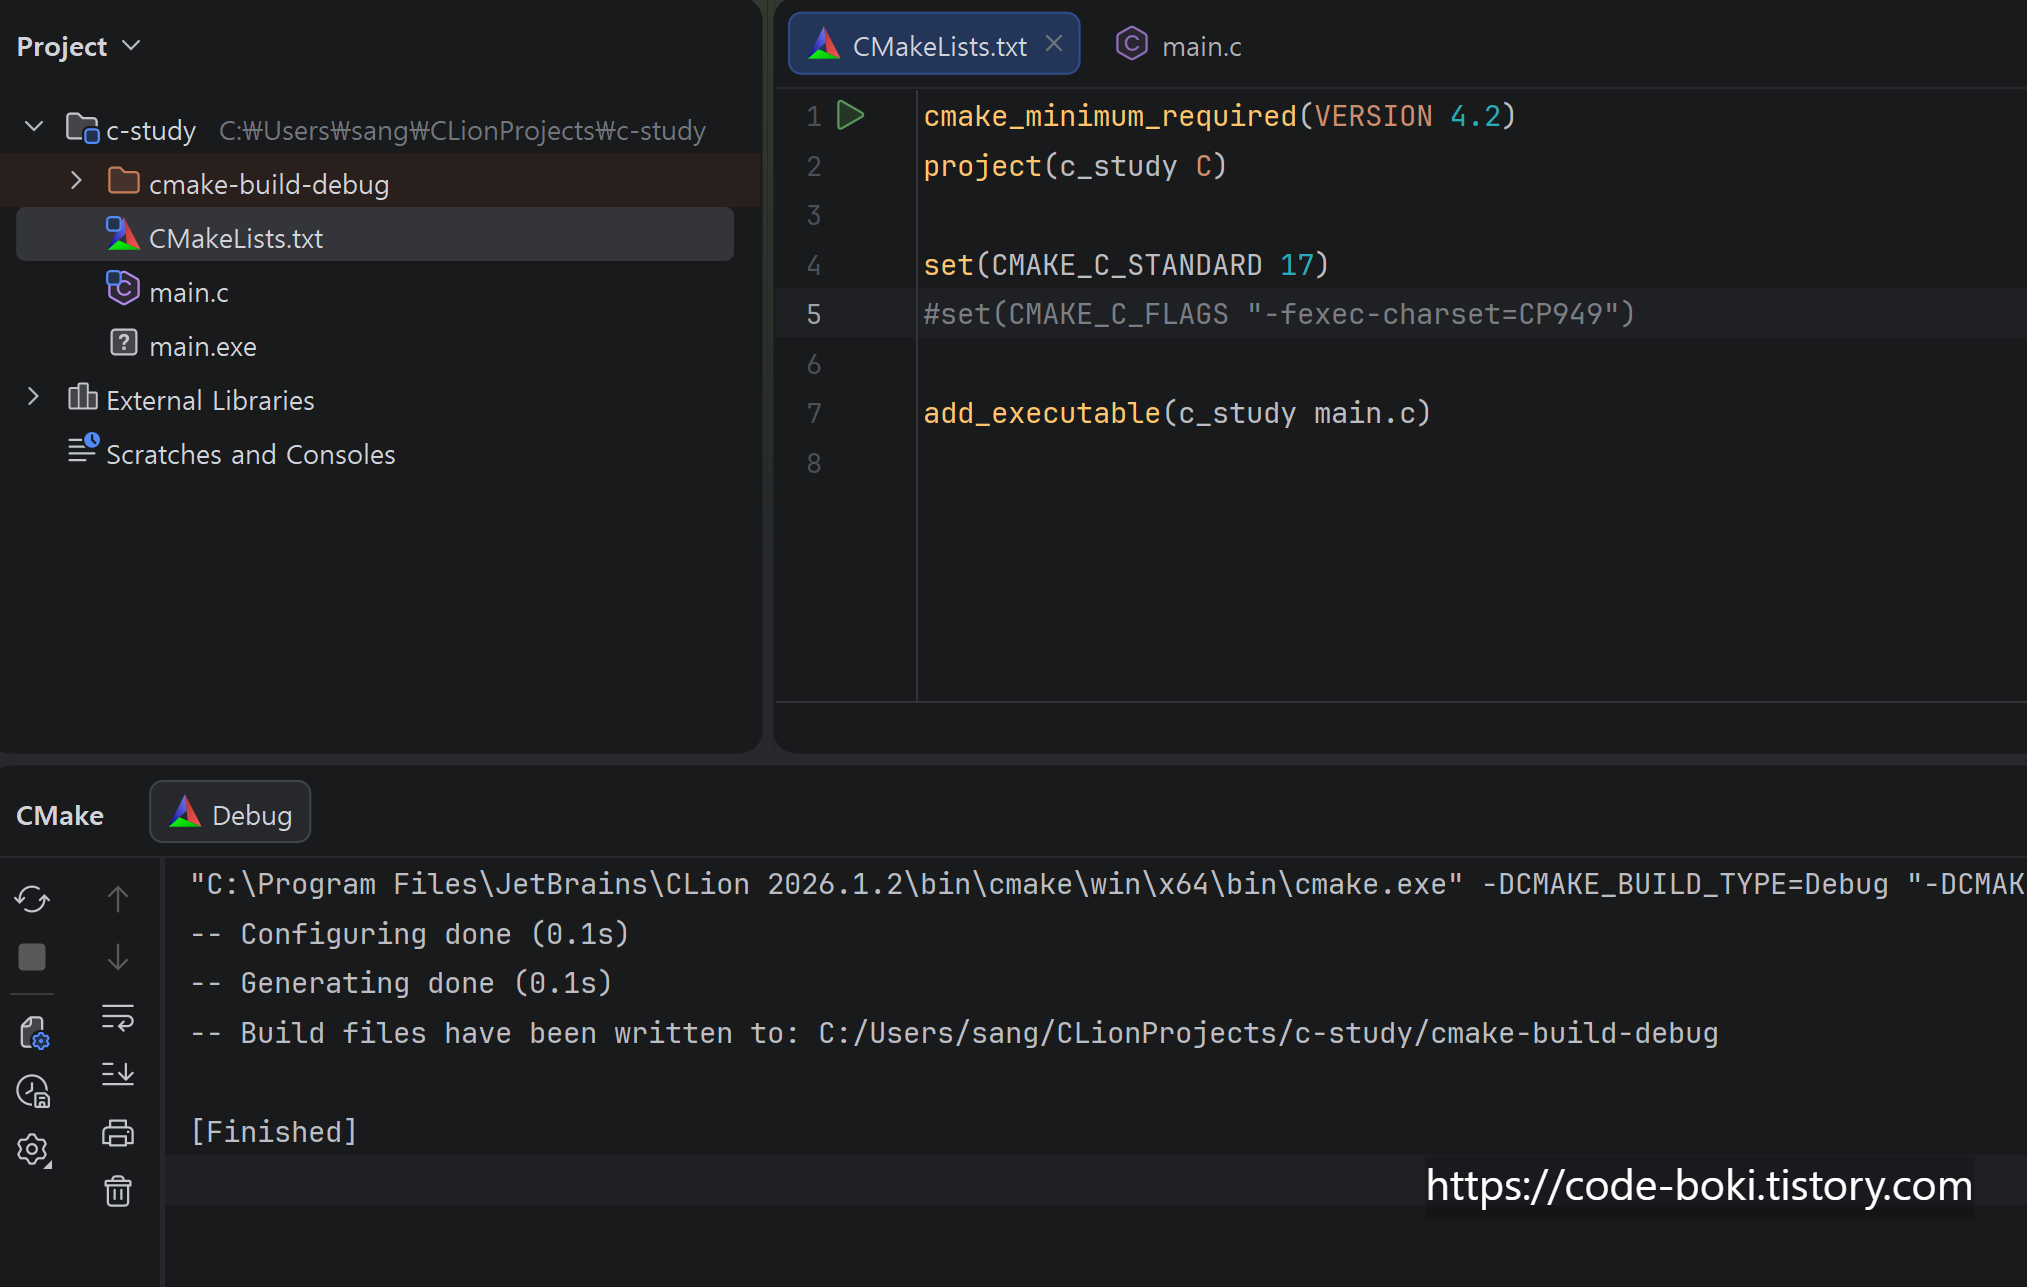
Task: Click the project path C:₩Users₩sang text
Action: point(462,130)
